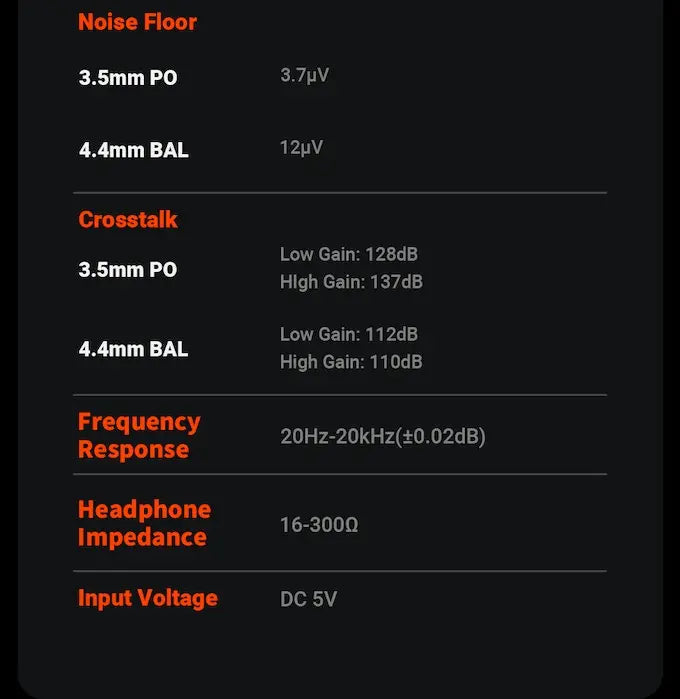Click the High Gain: 110dB value
Image resolution: width=680 pixels, height=699 pixels.
tap(351, 361)
